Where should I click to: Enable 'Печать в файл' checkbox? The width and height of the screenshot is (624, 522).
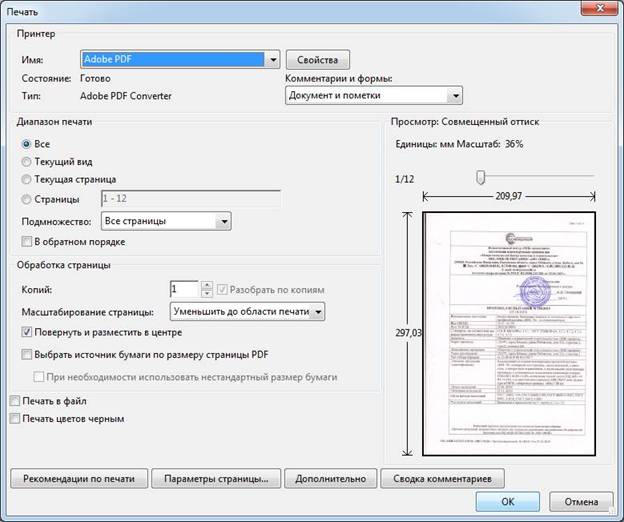pyautogui.click(x=15, y=401)
